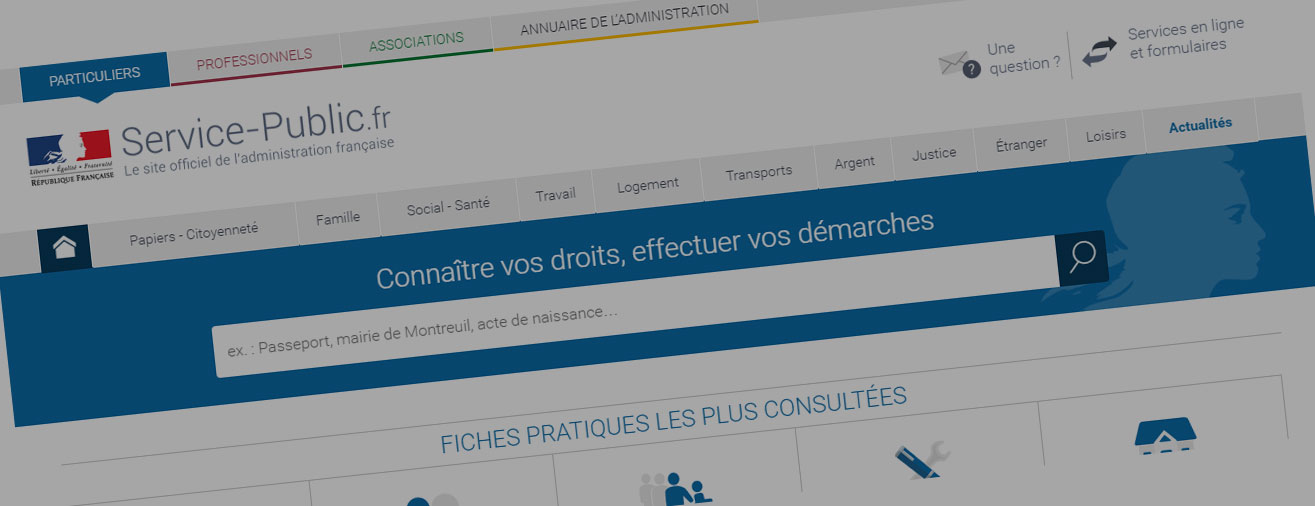Open the family group icon card
Screen dimensions: 1315x506
[x=674, y=489]
